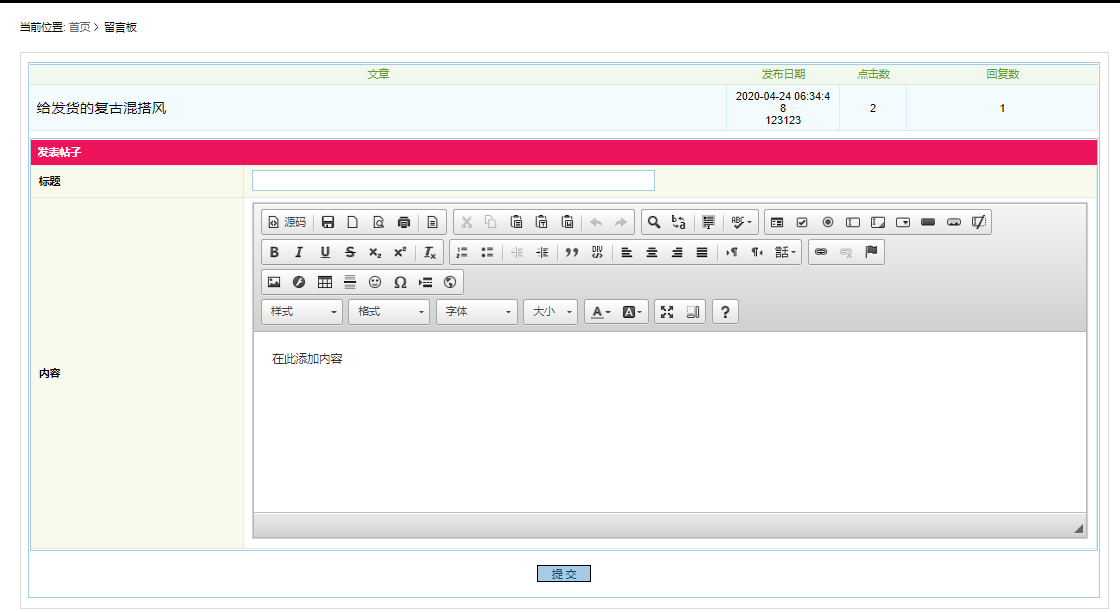The image size is (1120, 612).
Task: Open the text color picker
Action: pos(597,311)
